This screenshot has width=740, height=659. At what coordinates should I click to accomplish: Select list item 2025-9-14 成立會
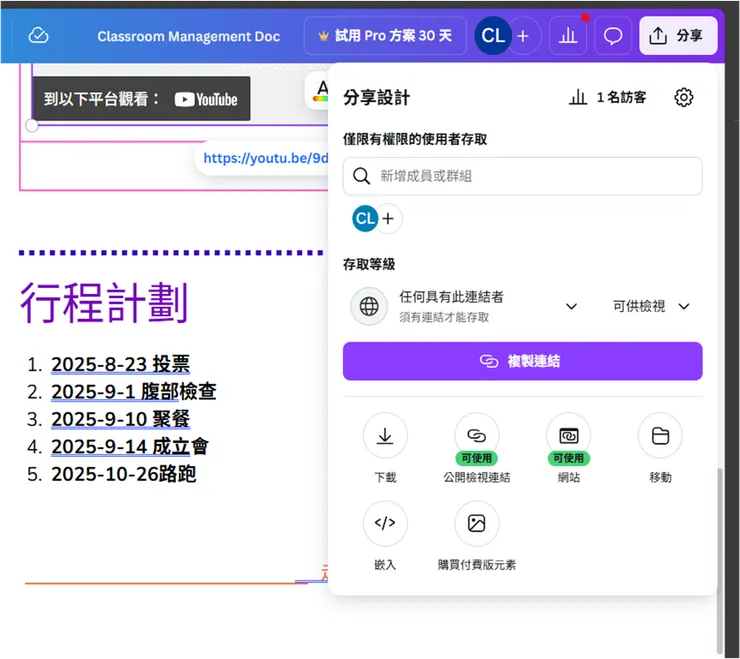(x=130, y=446)
